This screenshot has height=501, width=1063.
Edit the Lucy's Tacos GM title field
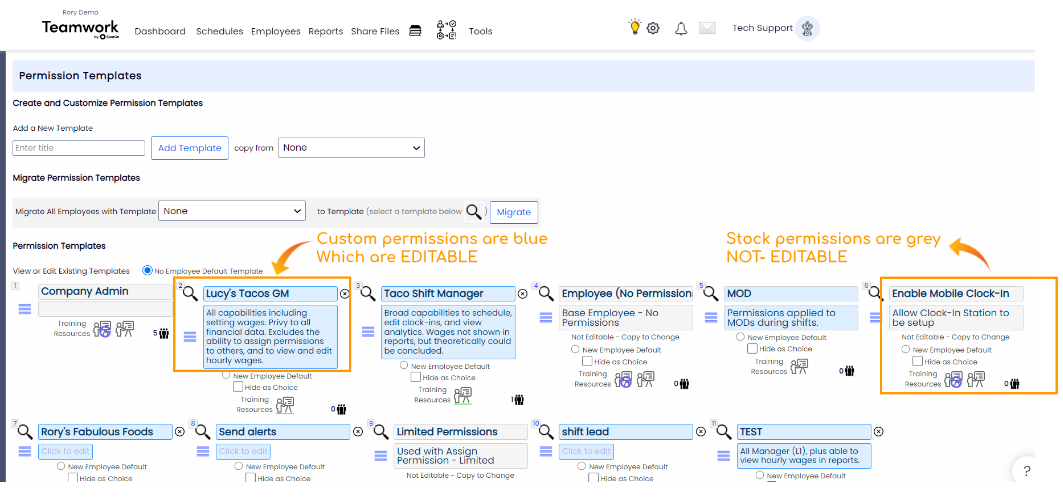270,294
